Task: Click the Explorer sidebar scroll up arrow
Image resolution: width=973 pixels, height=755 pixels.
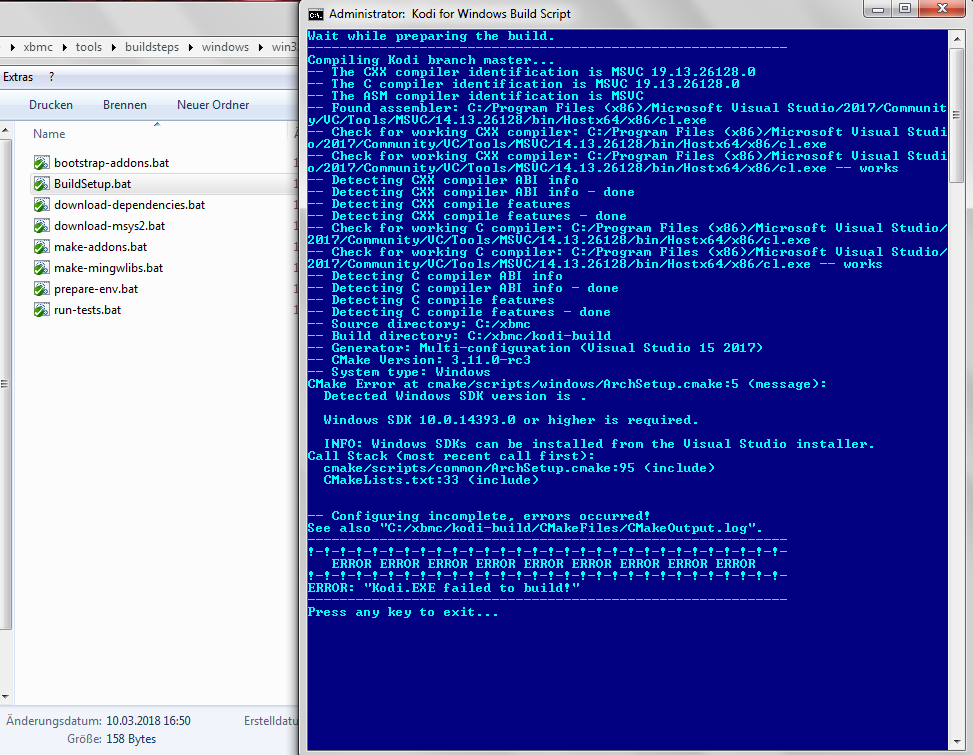Action: click(6, 131)
